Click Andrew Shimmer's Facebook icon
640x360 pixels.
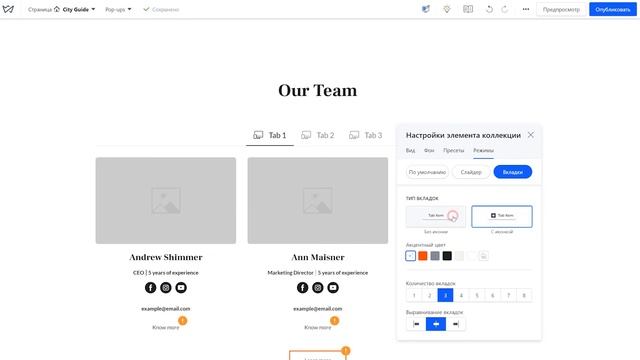click(x=151, y=288)
